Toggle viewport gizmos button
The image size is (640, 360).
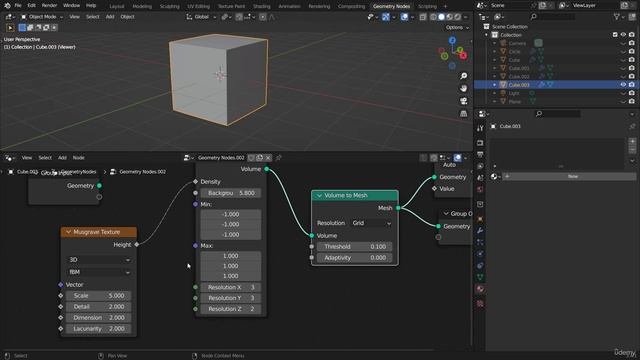pyautogui.click(x=386, y=17)
